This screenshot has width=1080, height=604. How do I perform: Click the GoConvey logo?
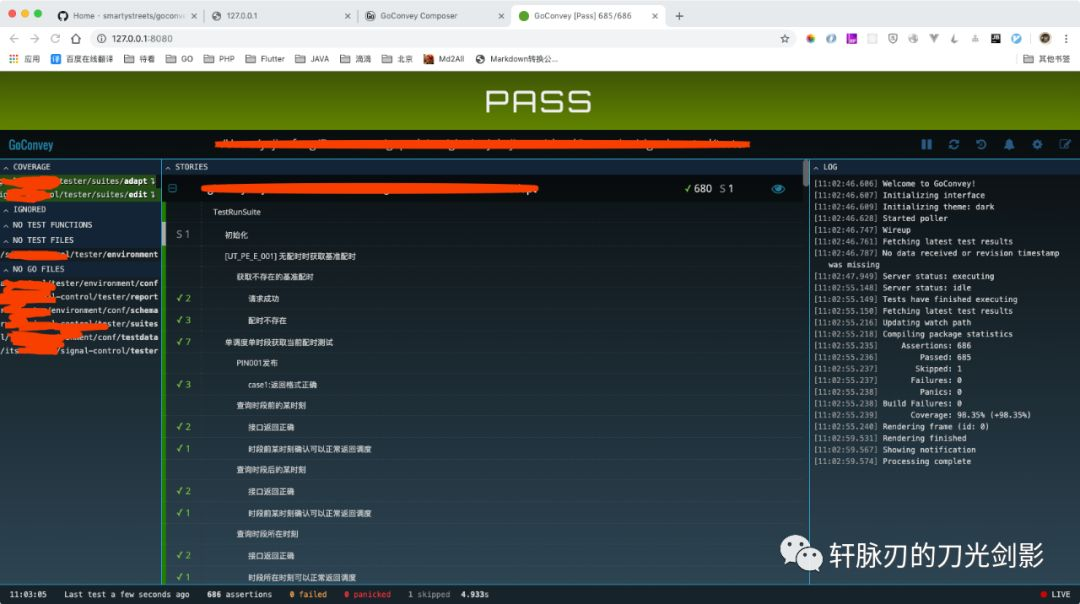click(x=31, y=145)
